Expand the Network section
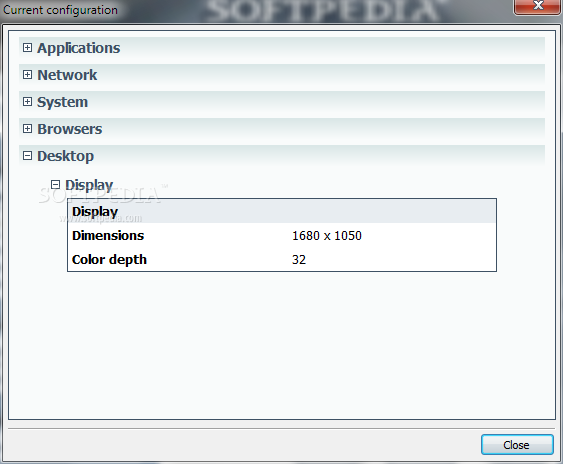Viewport: 563px width, 464px height. pos(27,75)
